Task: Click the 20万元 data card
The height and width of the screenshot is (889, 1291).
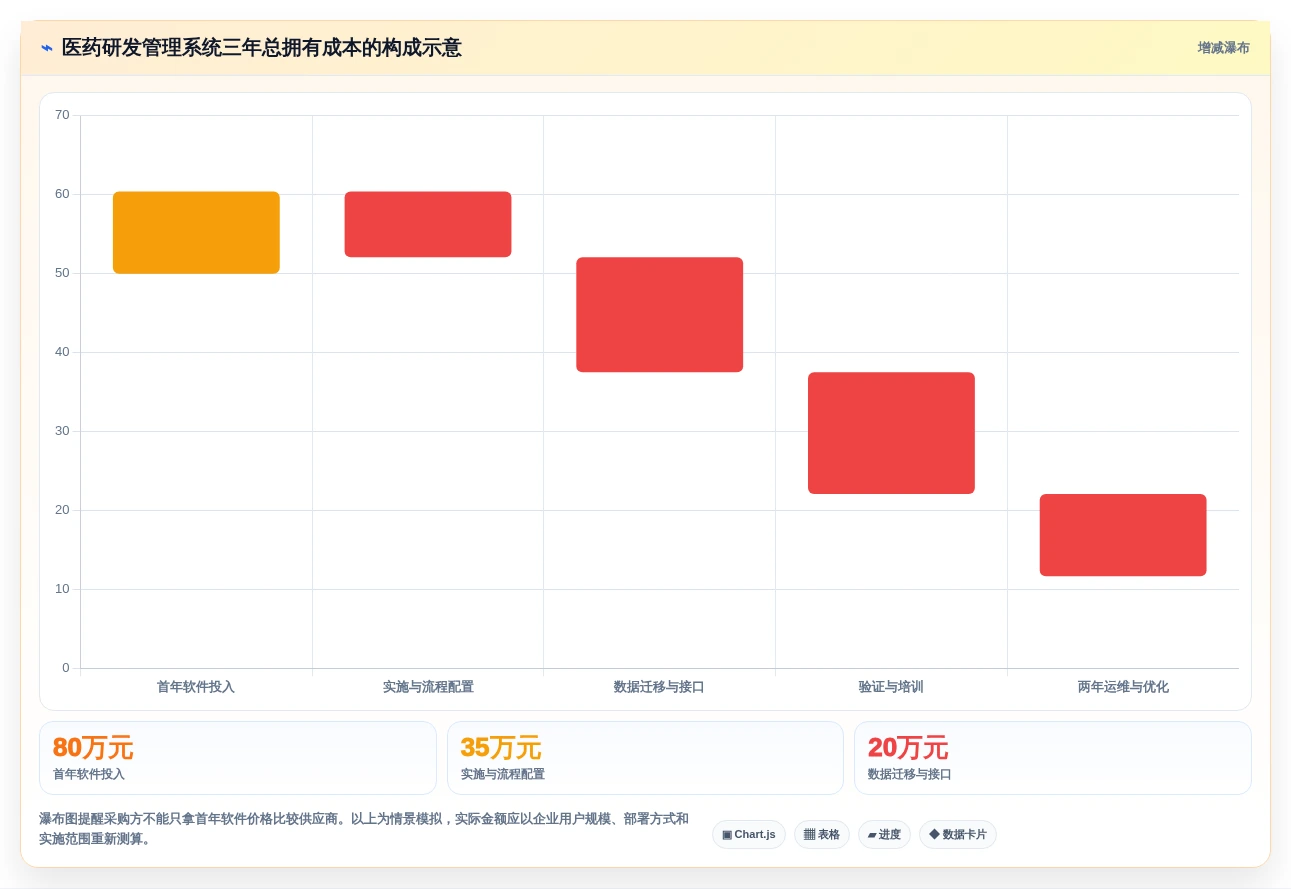Action: (x=1053, y=758)
